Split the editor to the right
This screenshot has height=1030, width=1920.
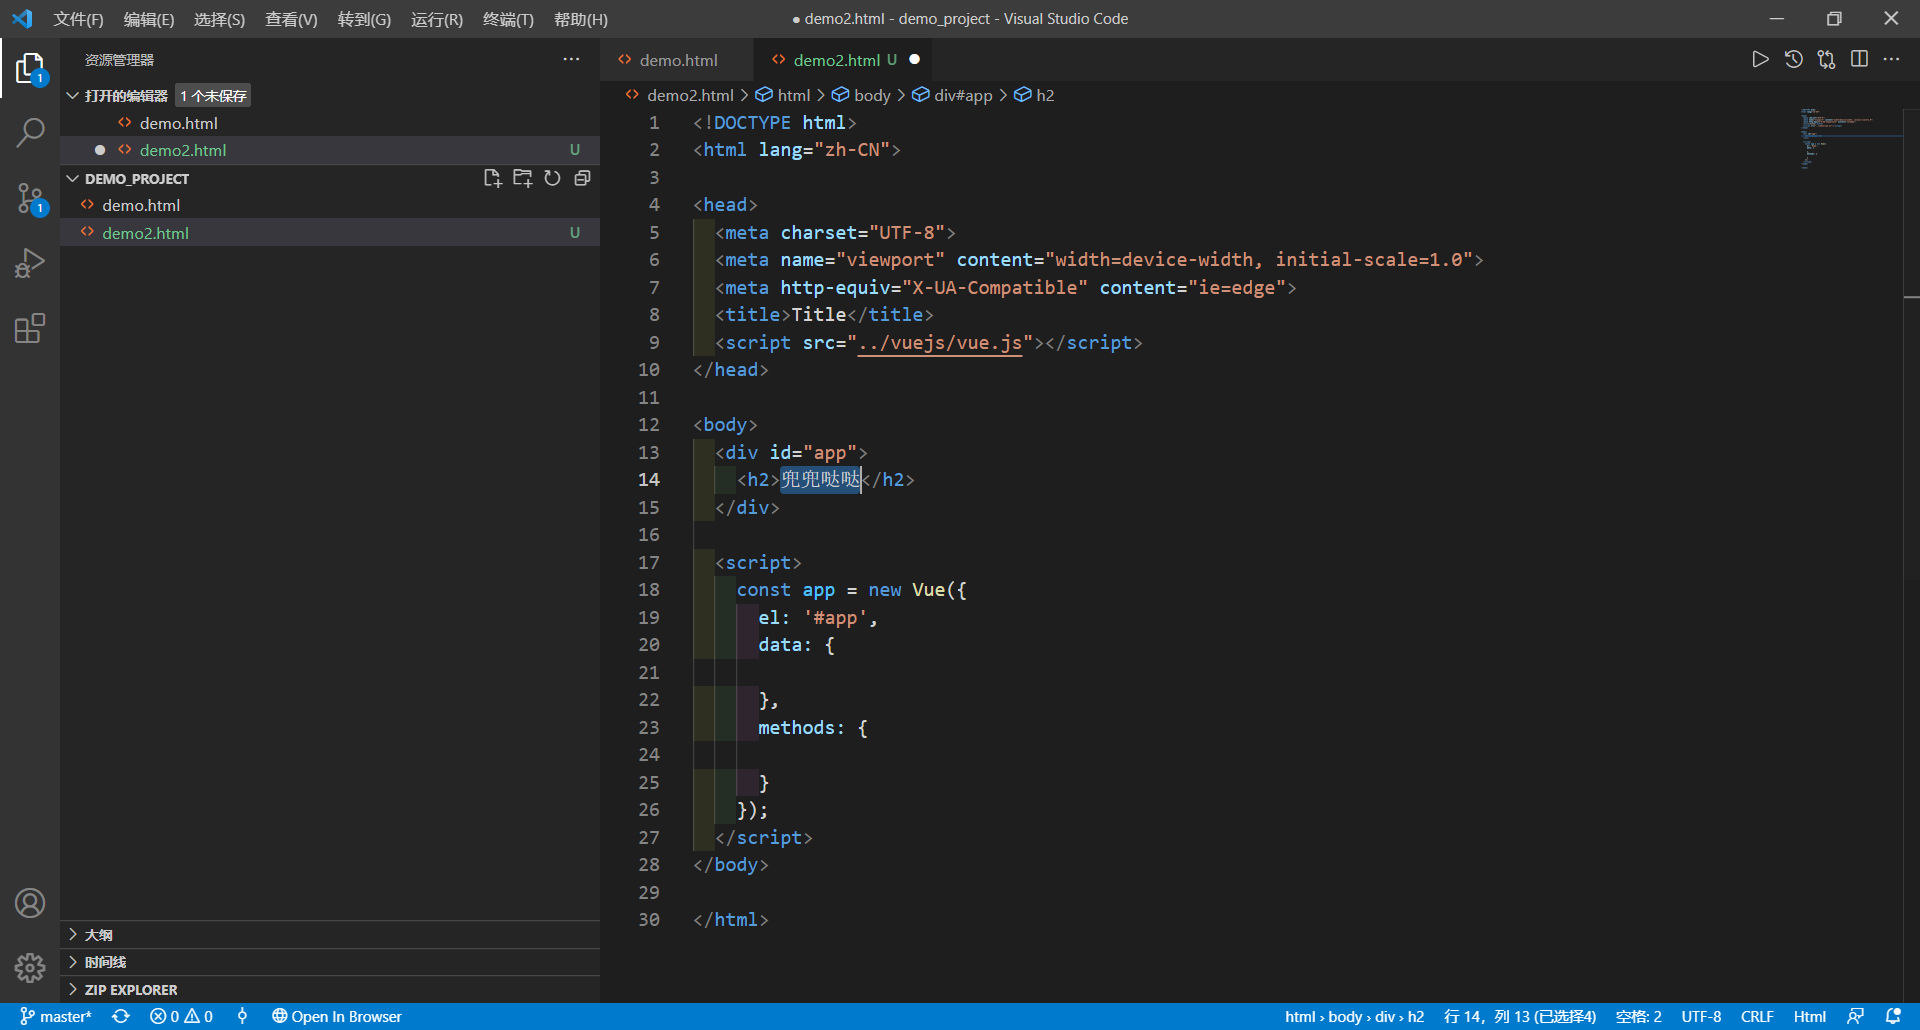pos(1859,59)
